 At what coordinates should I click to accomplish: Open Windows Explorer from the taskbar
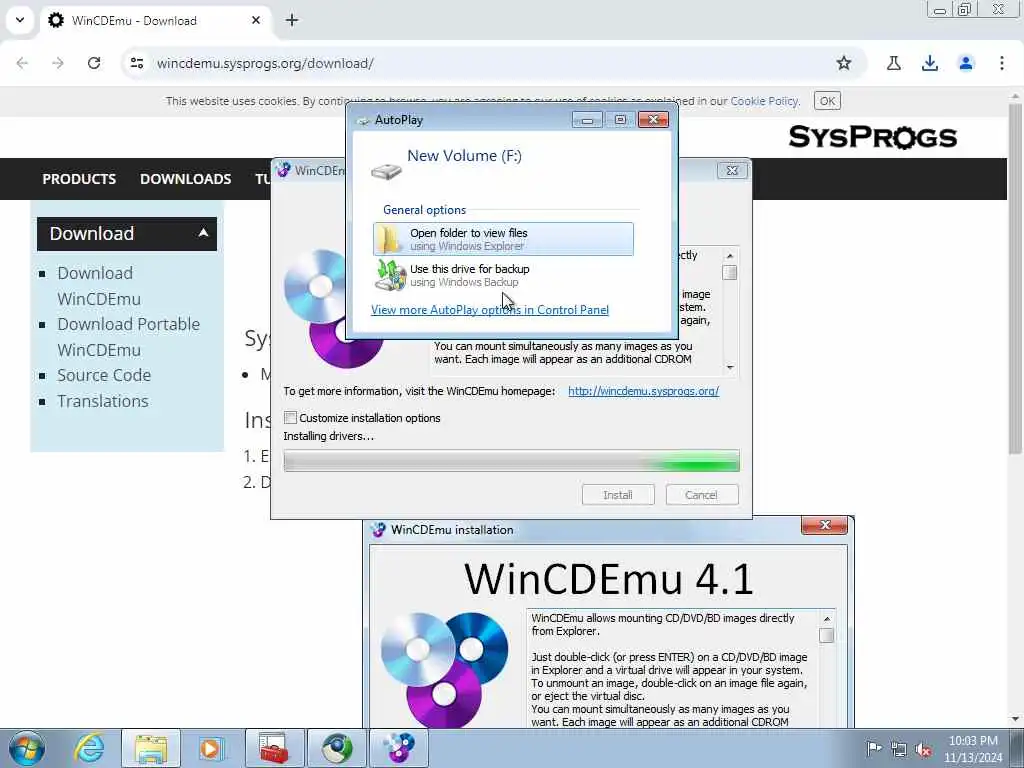(x=151, y=748)
